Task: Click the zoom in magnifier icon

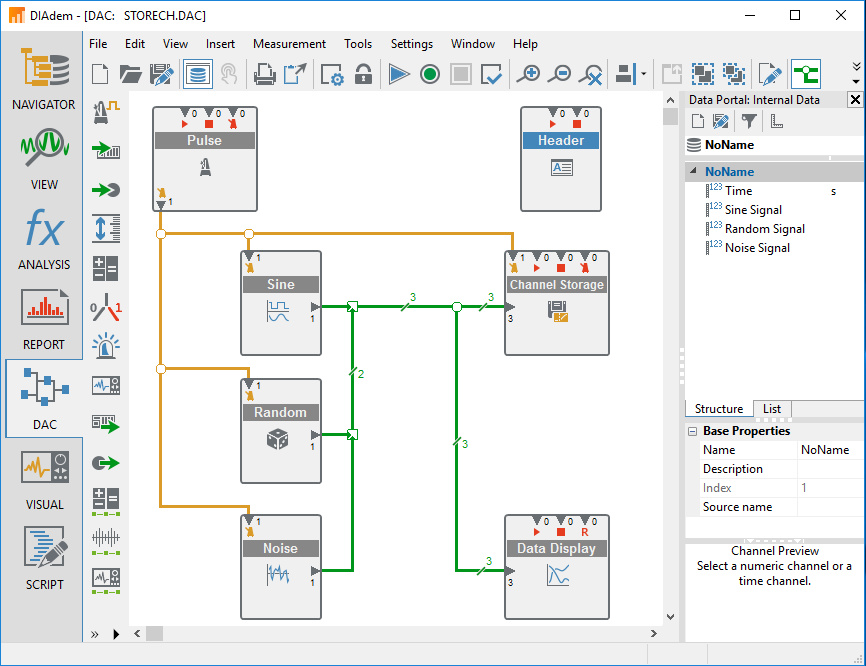Action: pos(529,74)
